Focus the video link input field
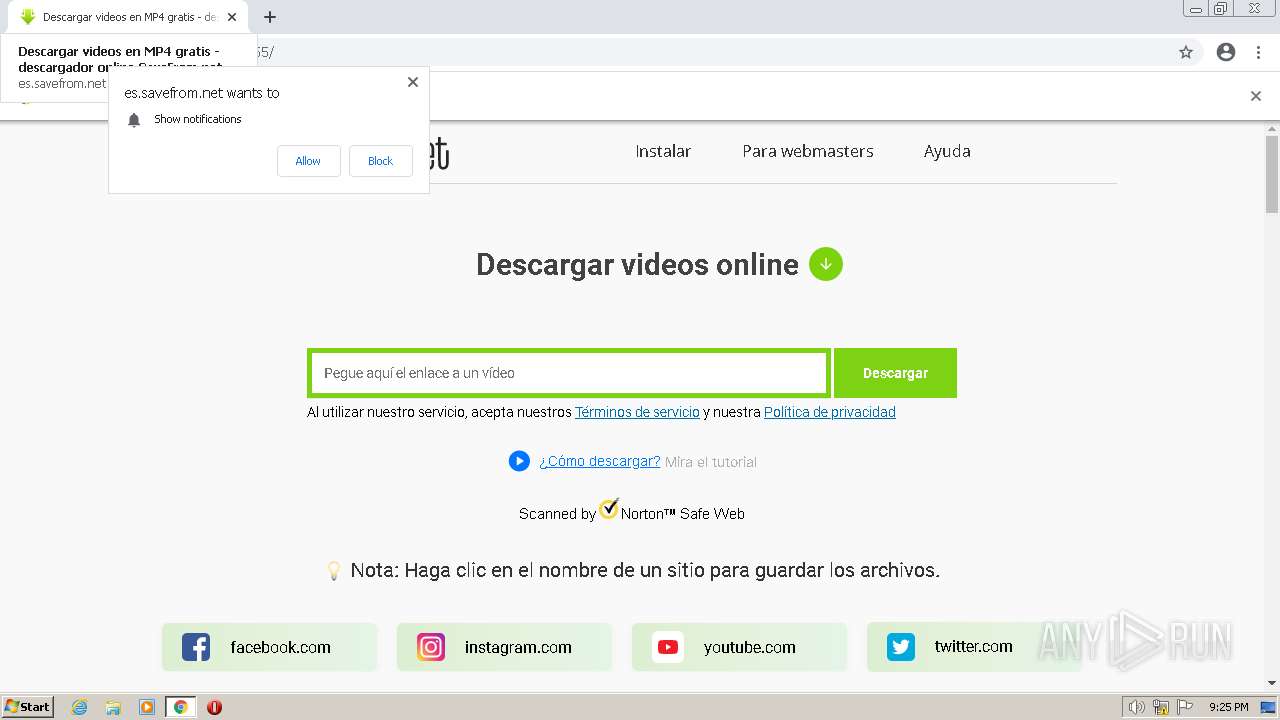Image resolution: width=1280 pixels, height=720 pixels. pos(569,373)
